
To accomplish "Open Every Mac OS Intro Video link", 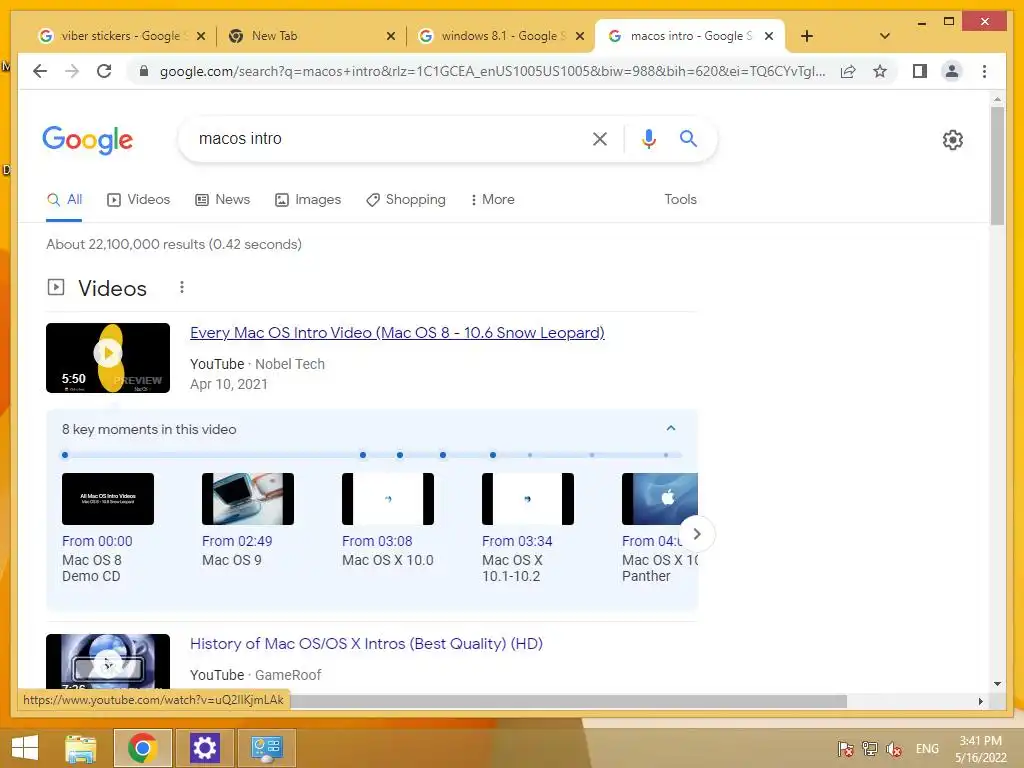I will 397,332.
